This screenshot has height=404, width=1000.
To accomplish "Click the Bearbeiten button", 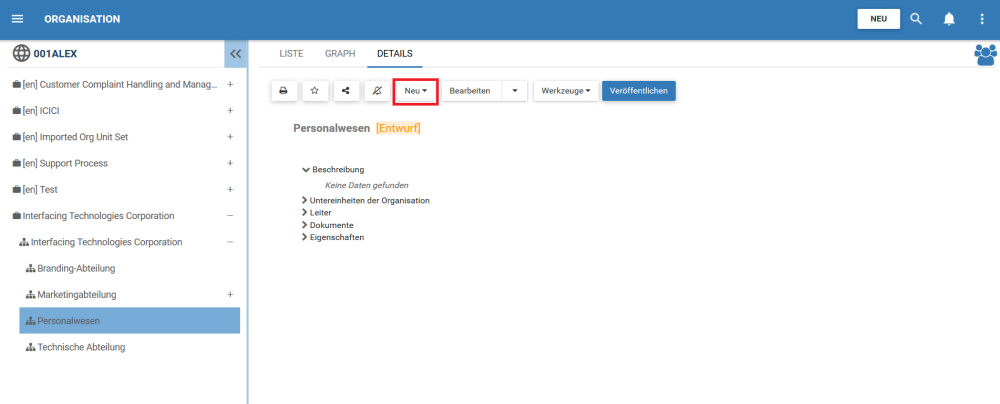I will click(x=471, y=91).
